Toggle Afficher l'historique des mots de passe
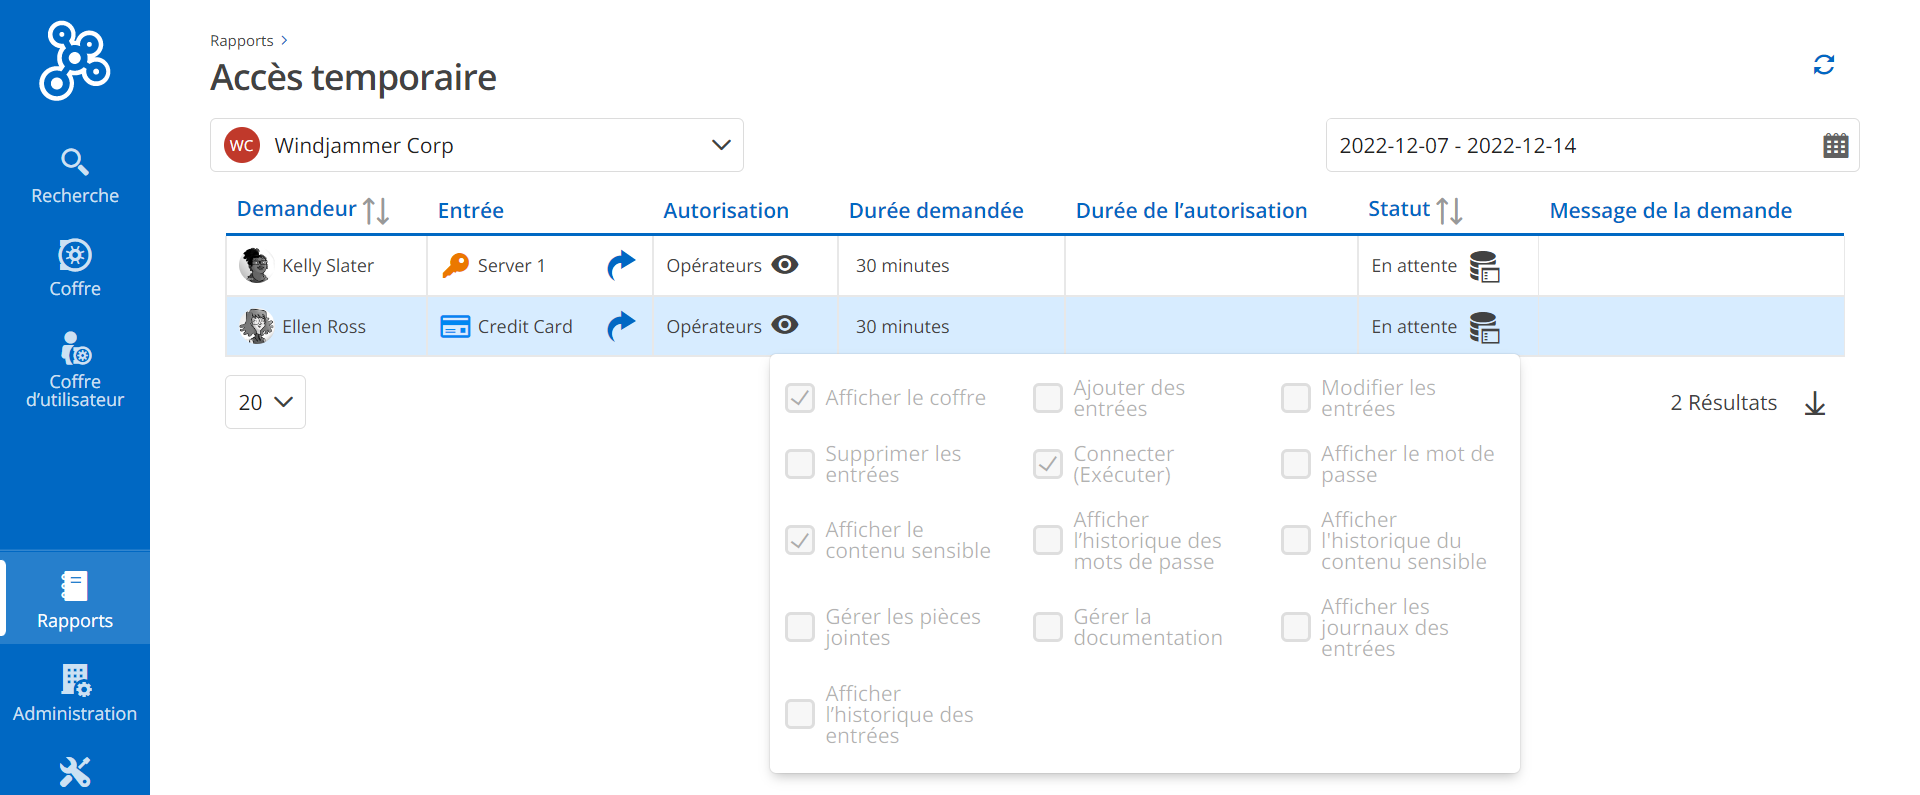The image size is (1920, 795). (1048, 540)
